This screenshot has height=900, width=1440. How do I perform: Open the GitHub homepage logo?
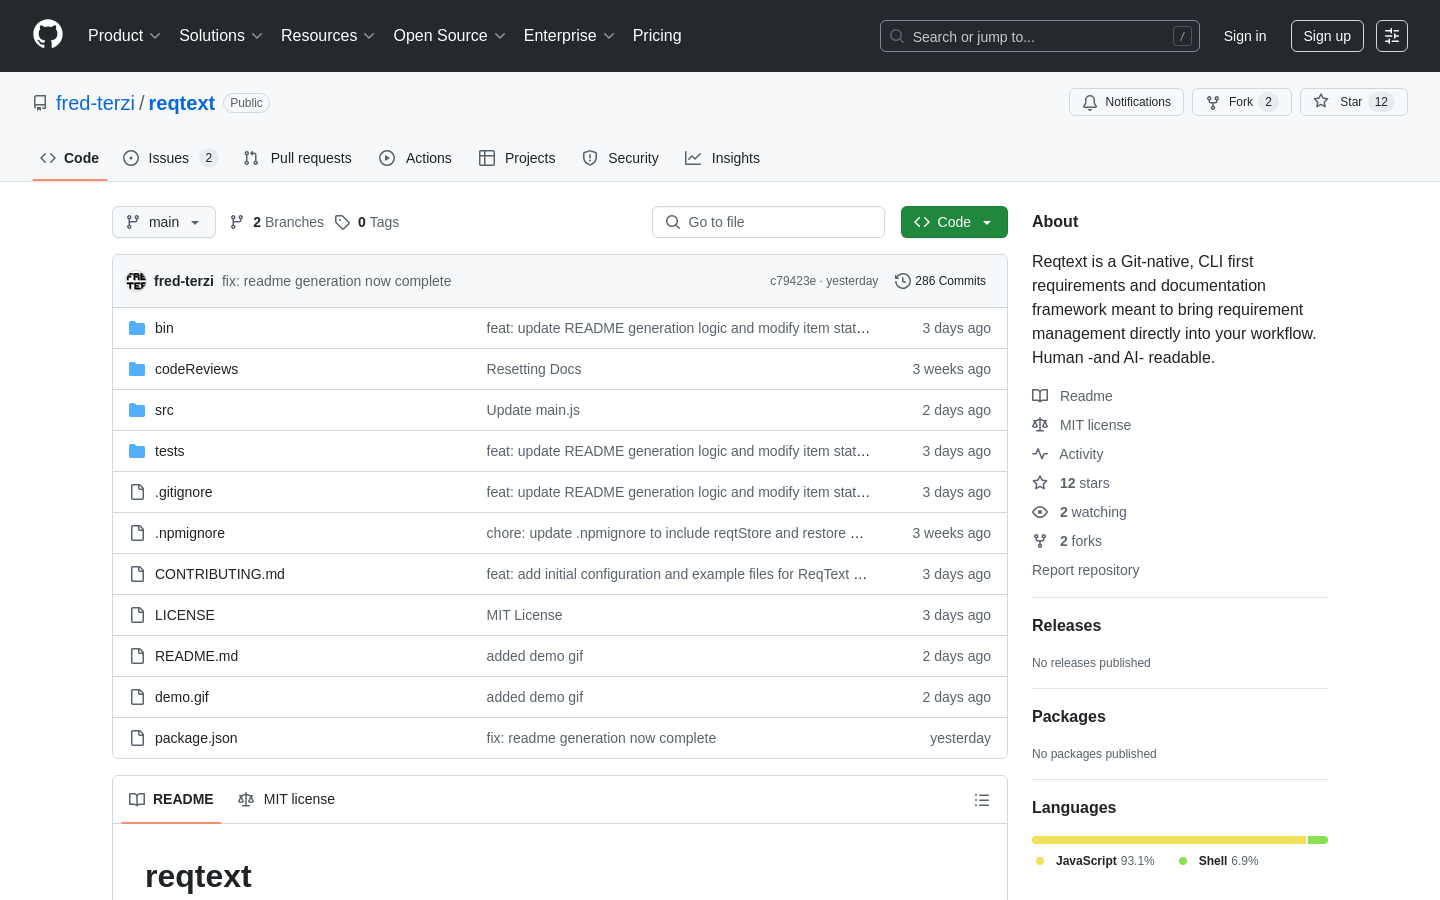(x=48, y=35)
